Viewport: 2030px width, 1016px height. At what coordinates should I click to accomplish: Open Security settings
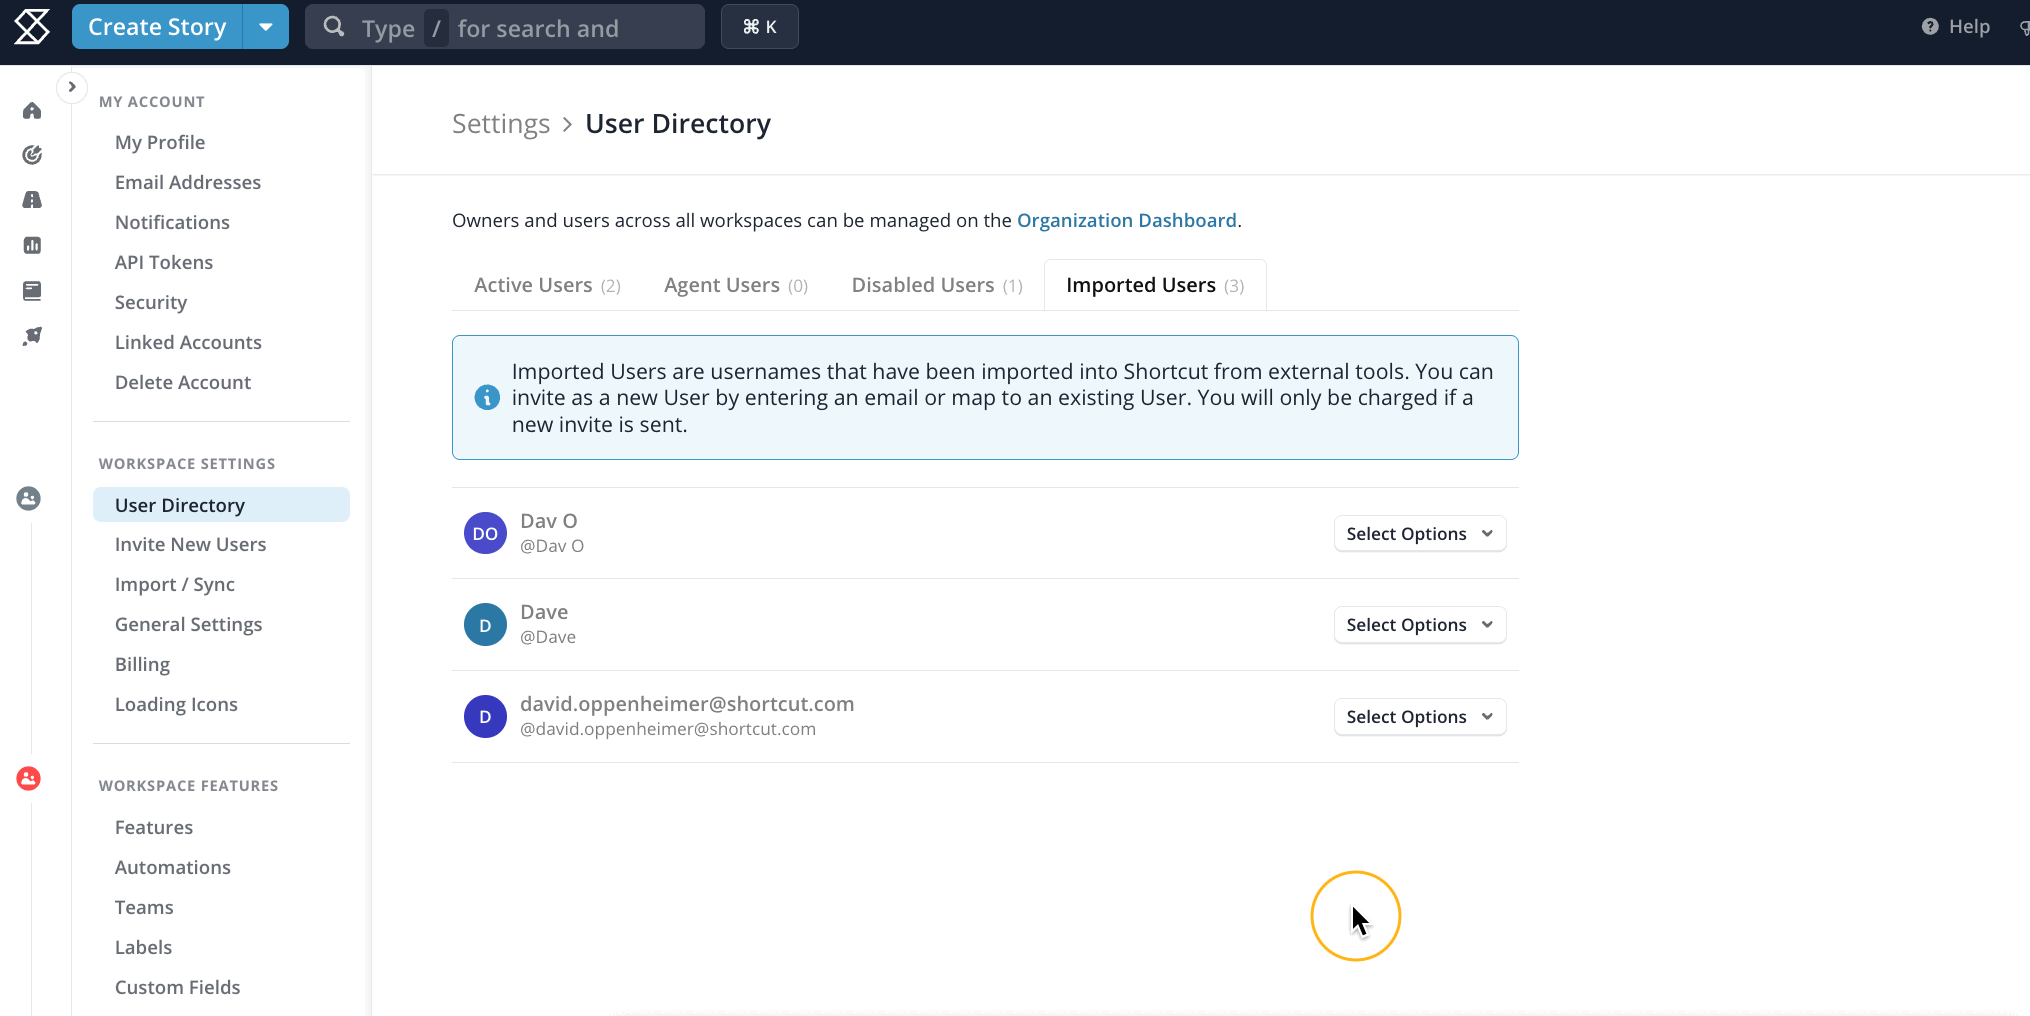pos(151,302)
